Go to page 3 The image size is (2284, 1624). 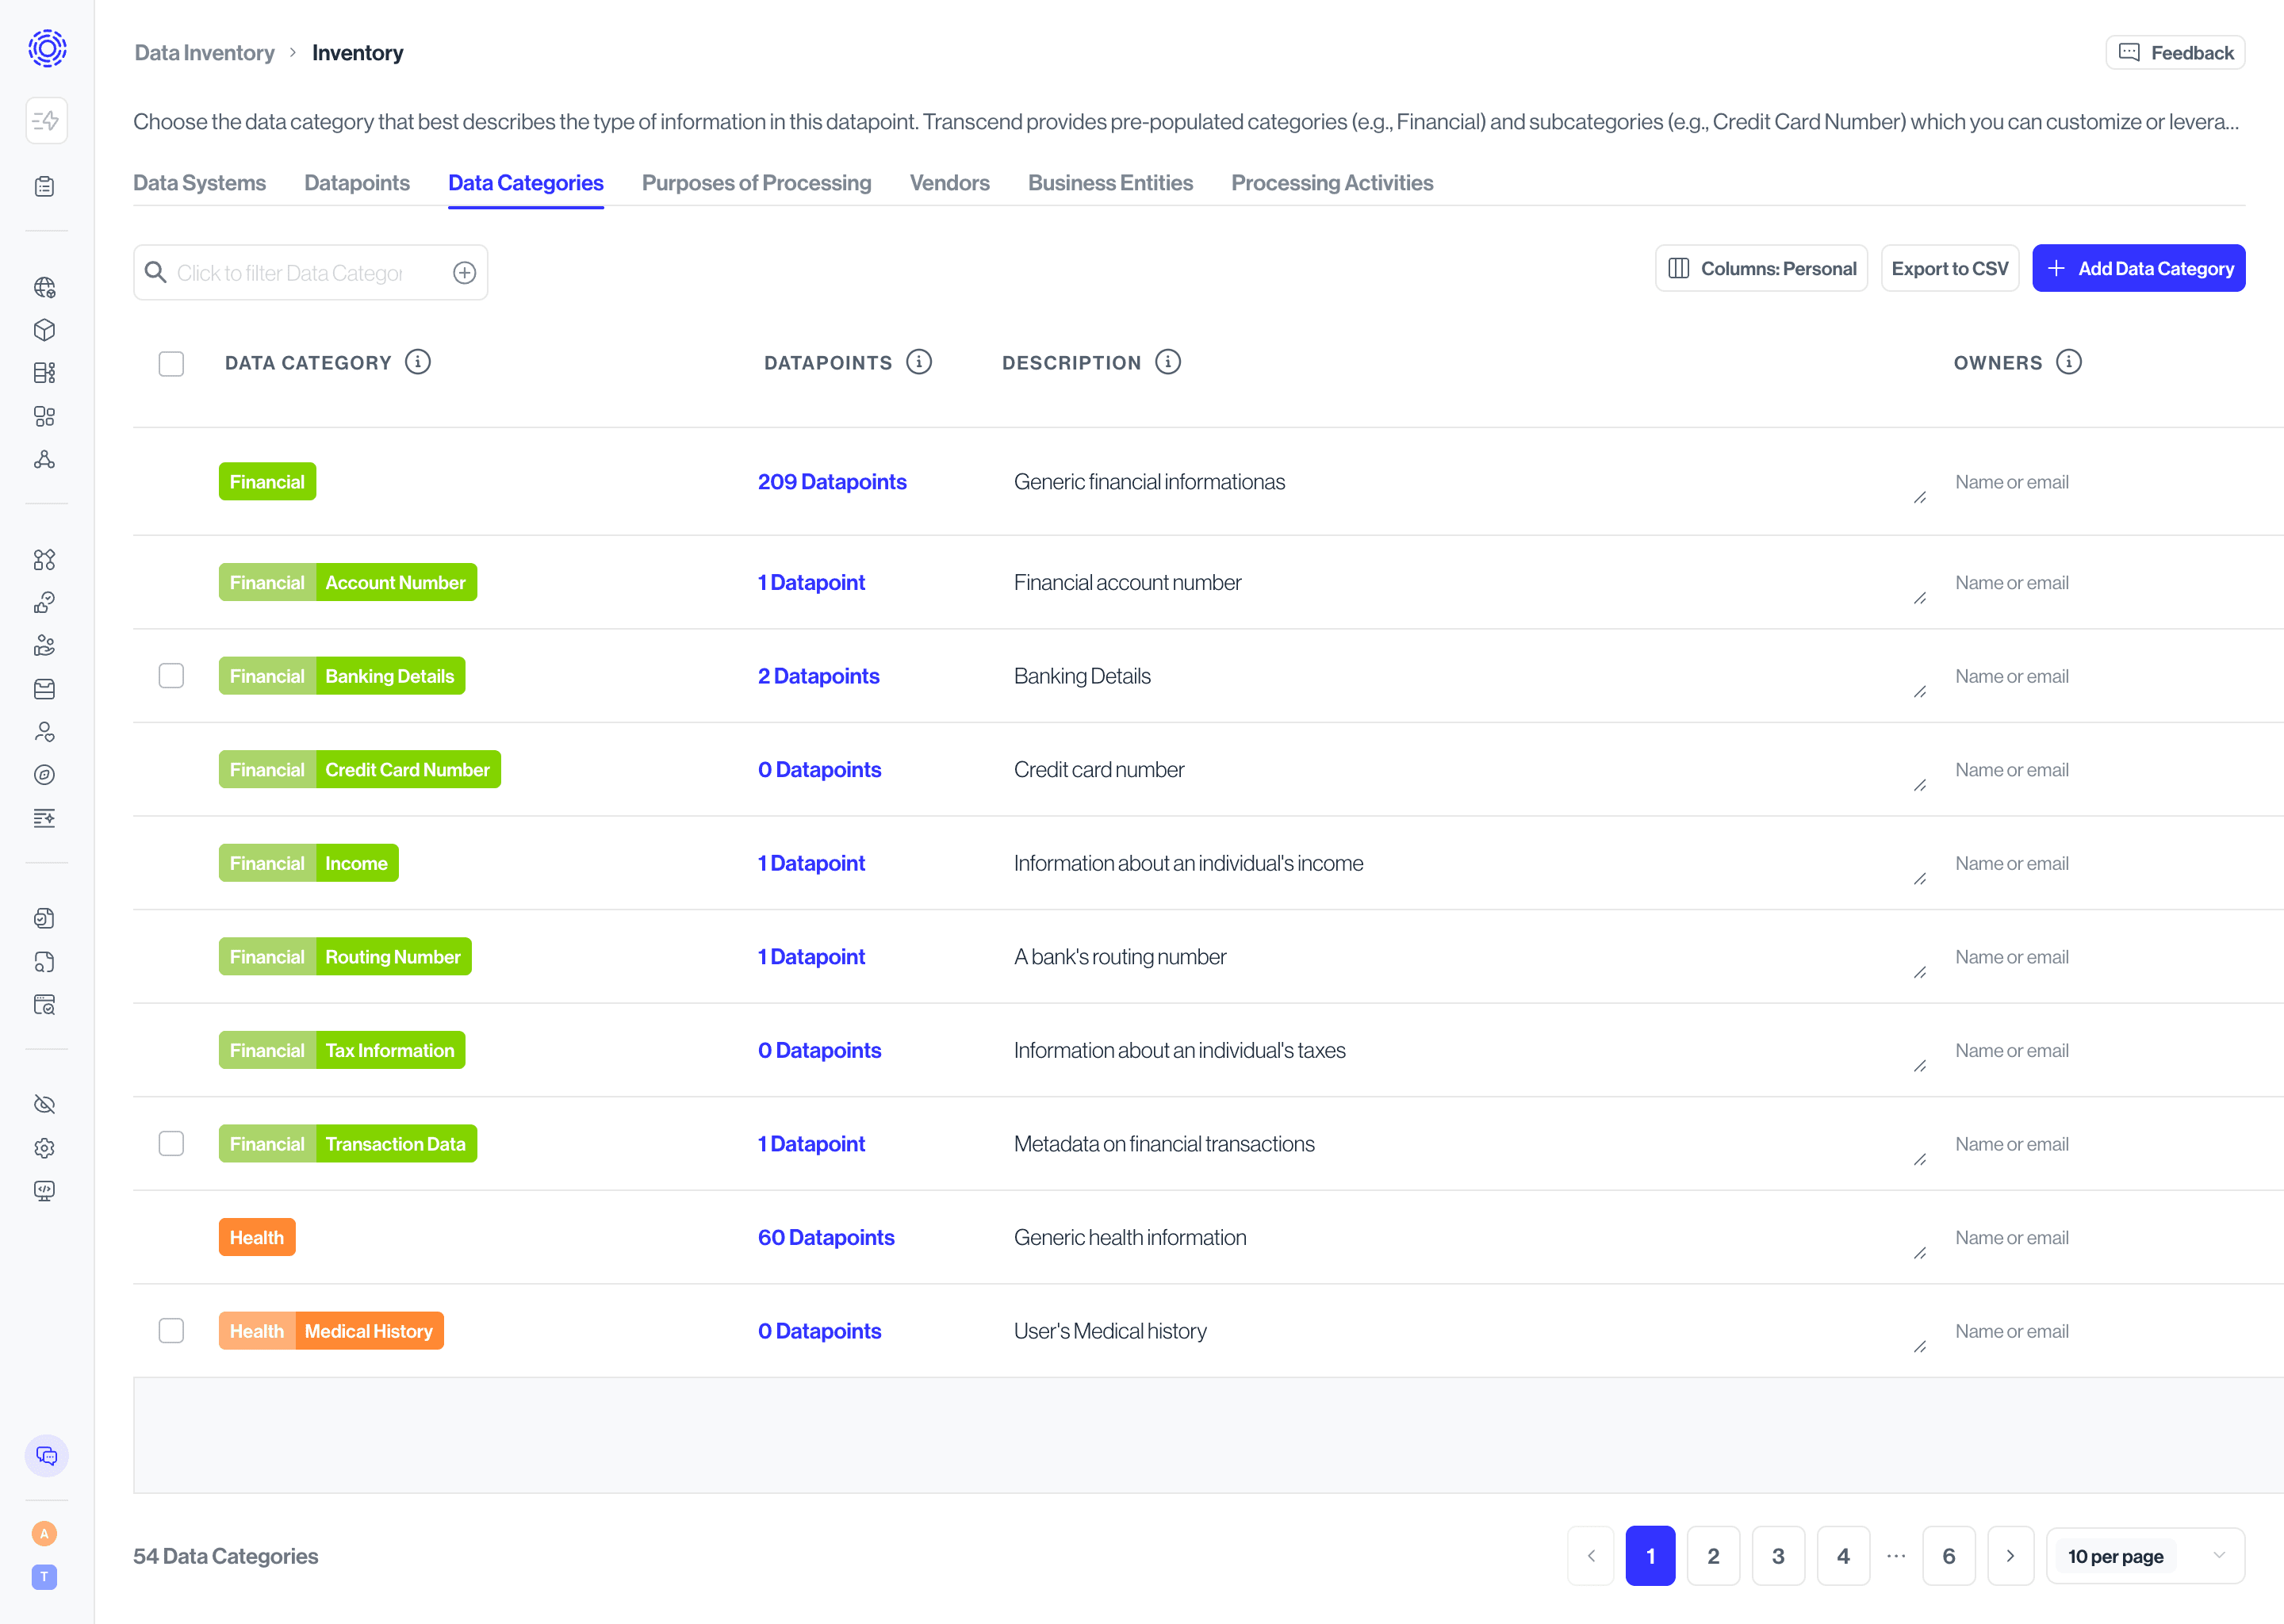coord(1778,1556)
